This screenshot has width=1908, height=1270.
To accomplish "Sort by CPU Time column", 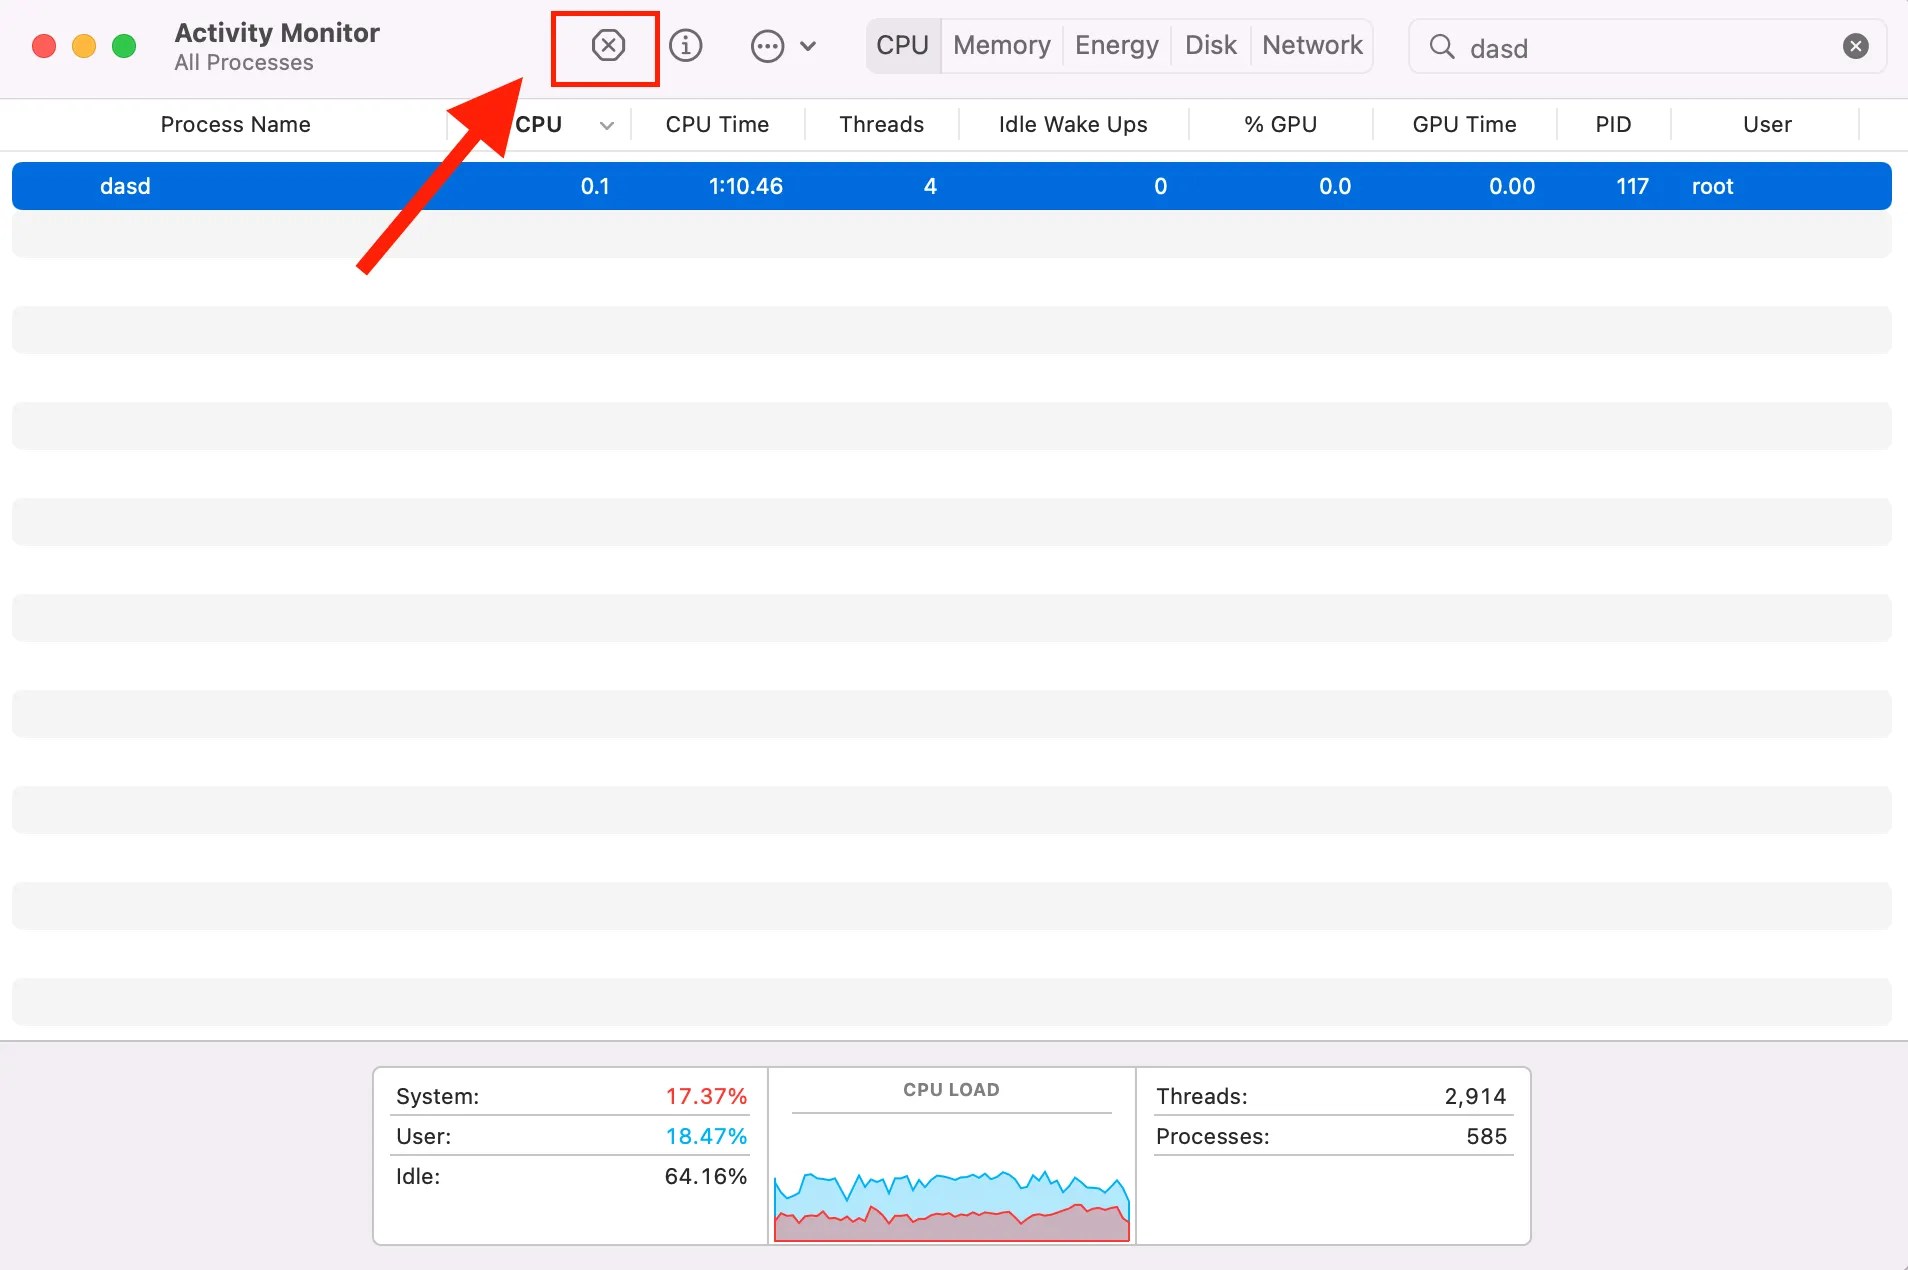I will click(718, 125).
